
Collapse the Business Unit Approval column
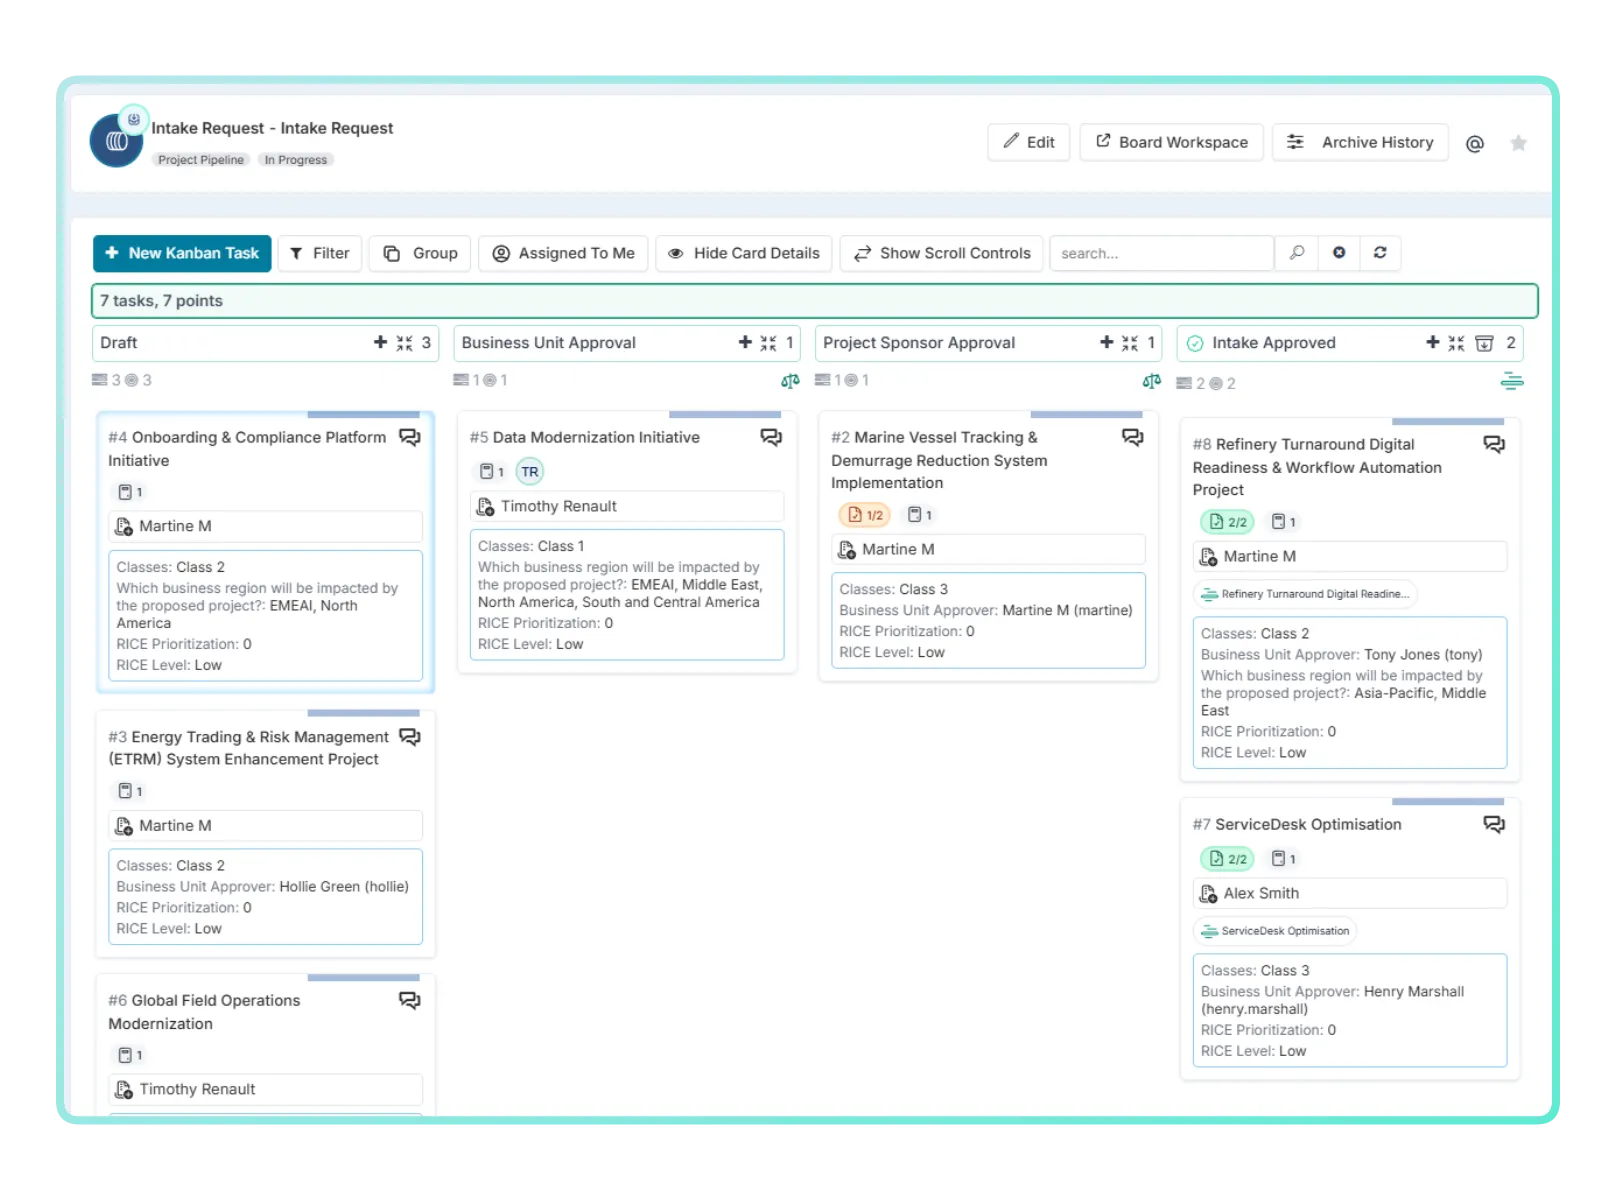[768, 343]
